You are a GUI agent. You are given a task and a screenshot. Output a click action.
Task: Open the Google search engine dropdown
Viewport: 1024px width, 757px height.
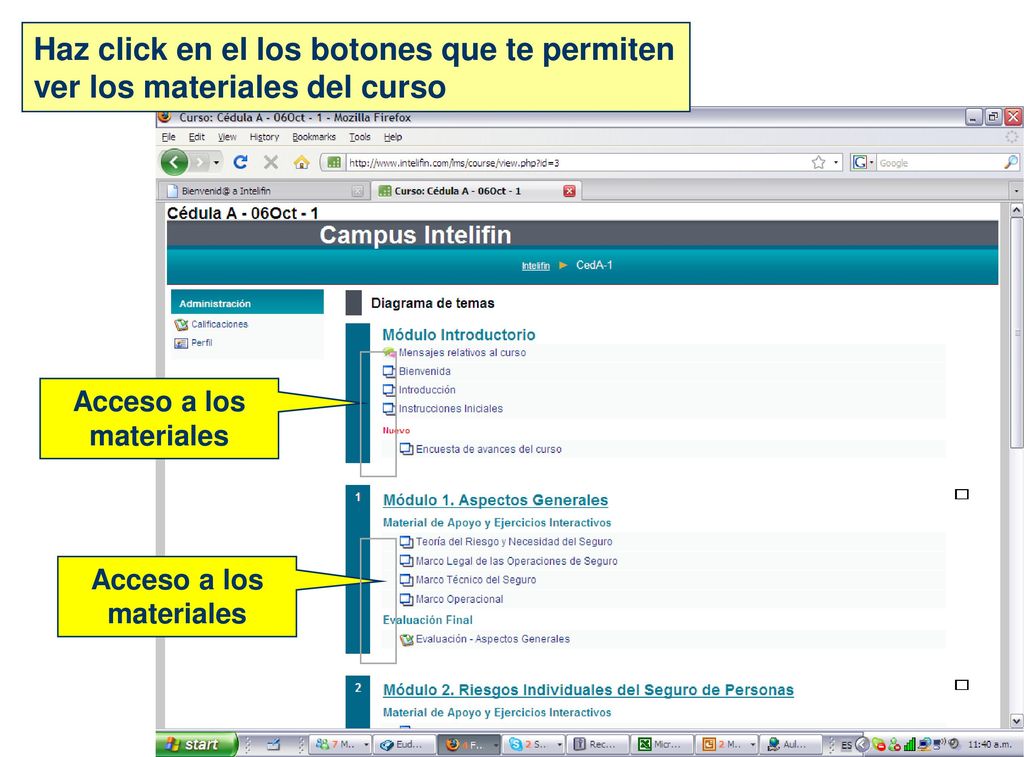(871, 163)
